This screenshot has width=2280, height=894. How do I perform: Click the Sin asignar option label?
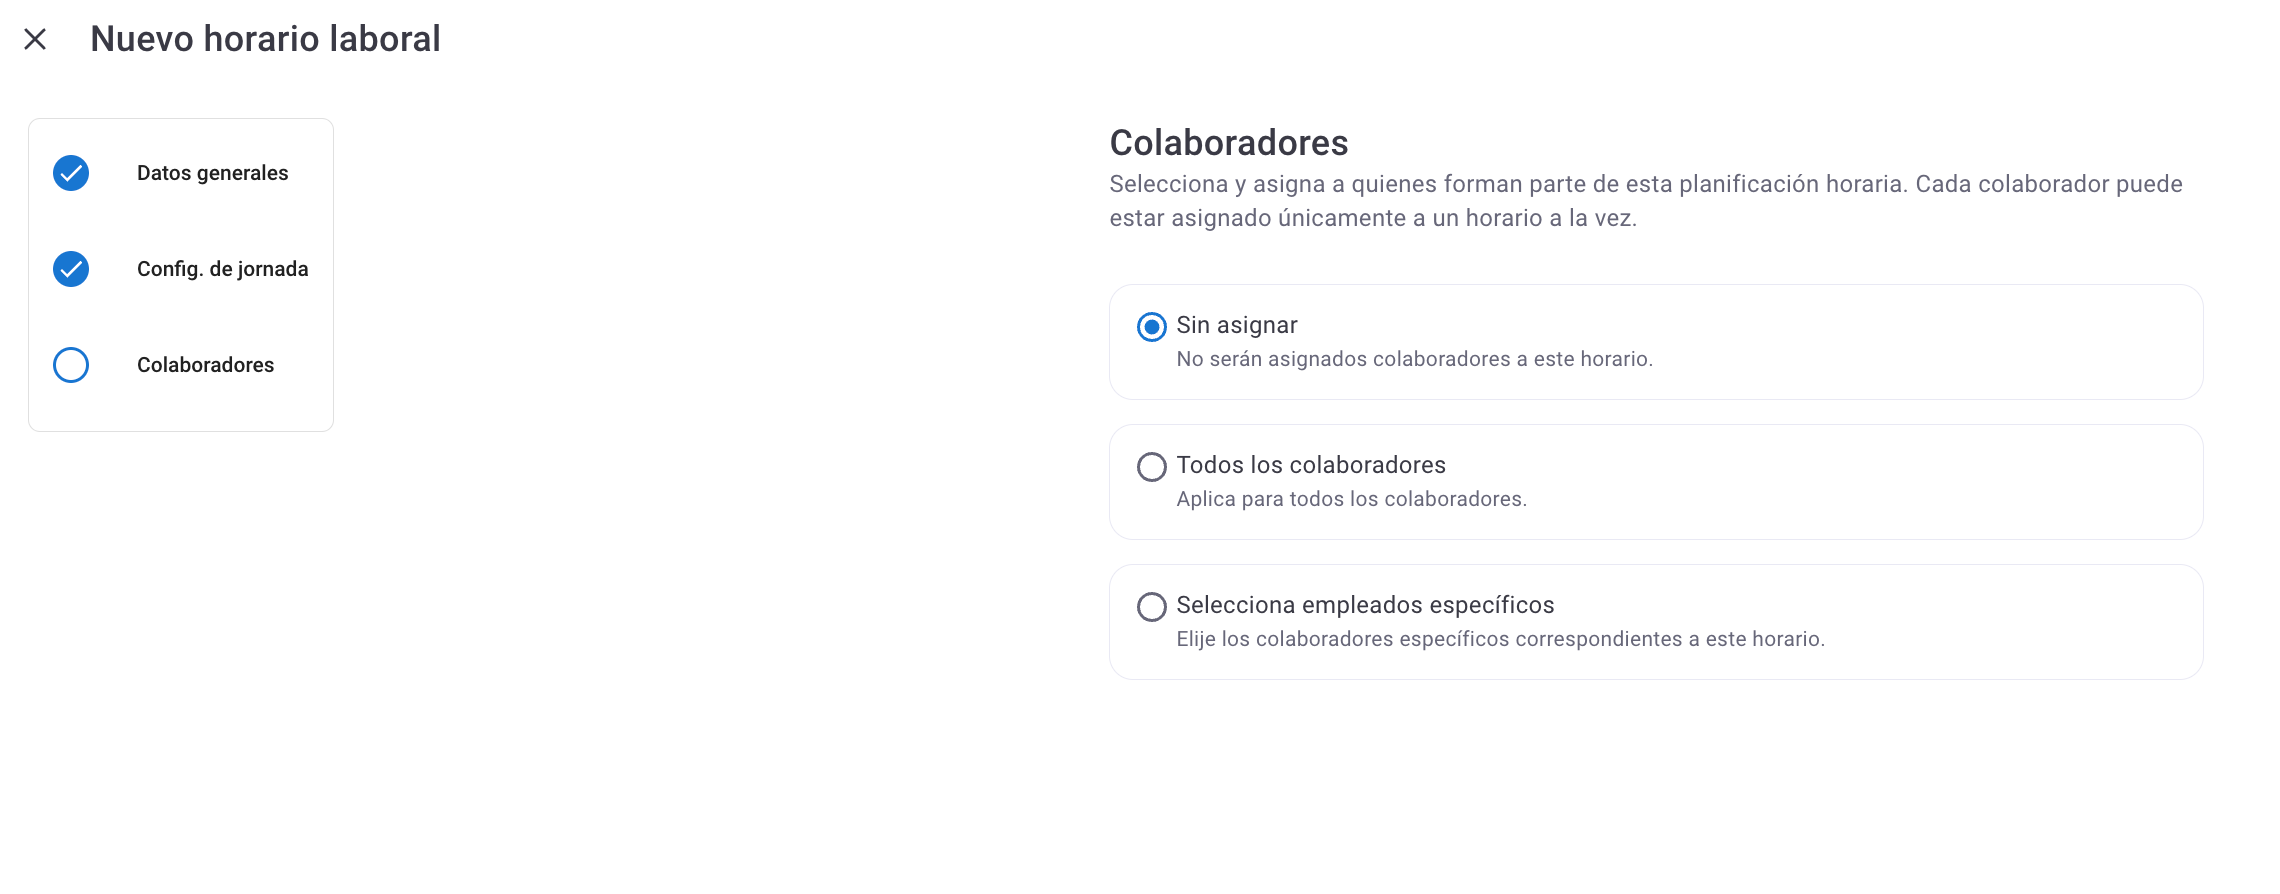[1237, 325]
